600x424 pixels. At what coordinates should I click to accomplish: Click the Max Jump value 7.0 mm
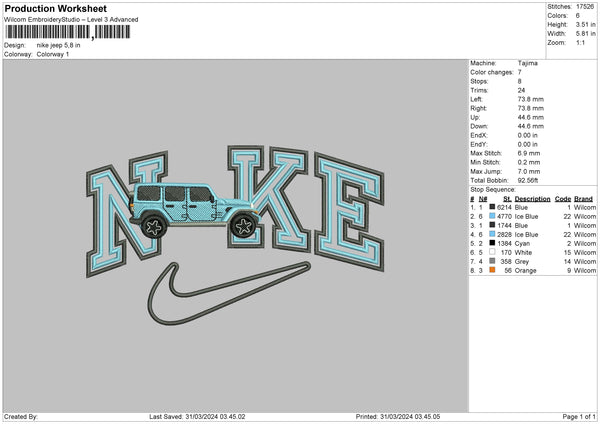coord(529,171)
